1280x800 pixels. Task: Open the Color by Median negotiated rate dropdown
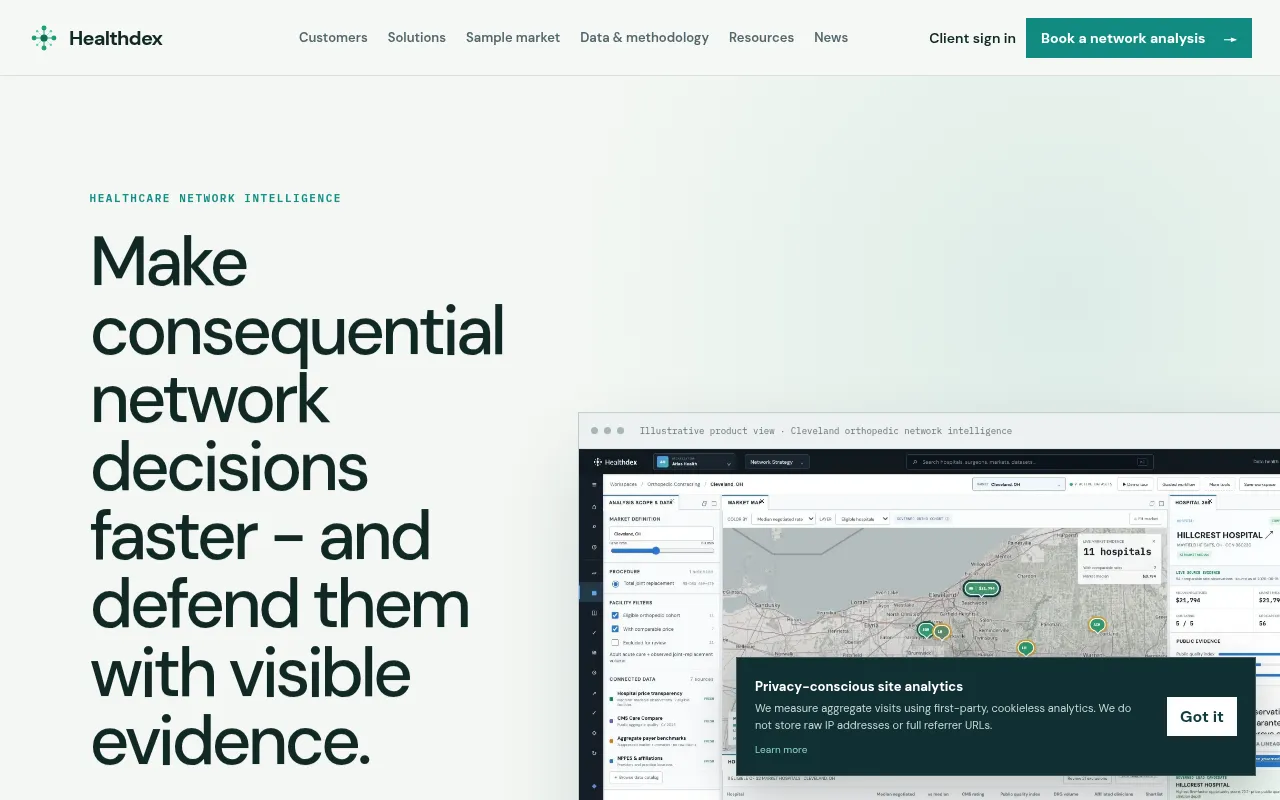tap(783, 519)
